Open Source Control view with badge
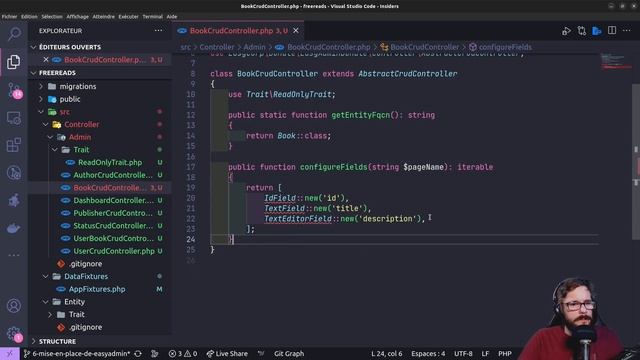The width and height of the screenshot is (640, 360). pyautogui.click(x=14, y=90)
